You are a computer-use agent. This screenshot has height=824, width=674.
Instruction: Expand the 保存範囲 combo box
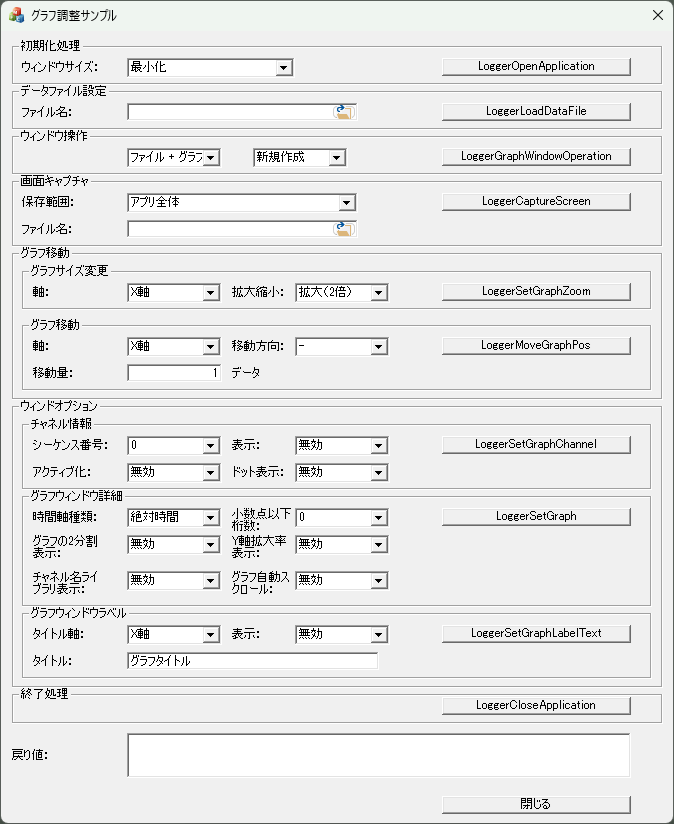[347, 202]
